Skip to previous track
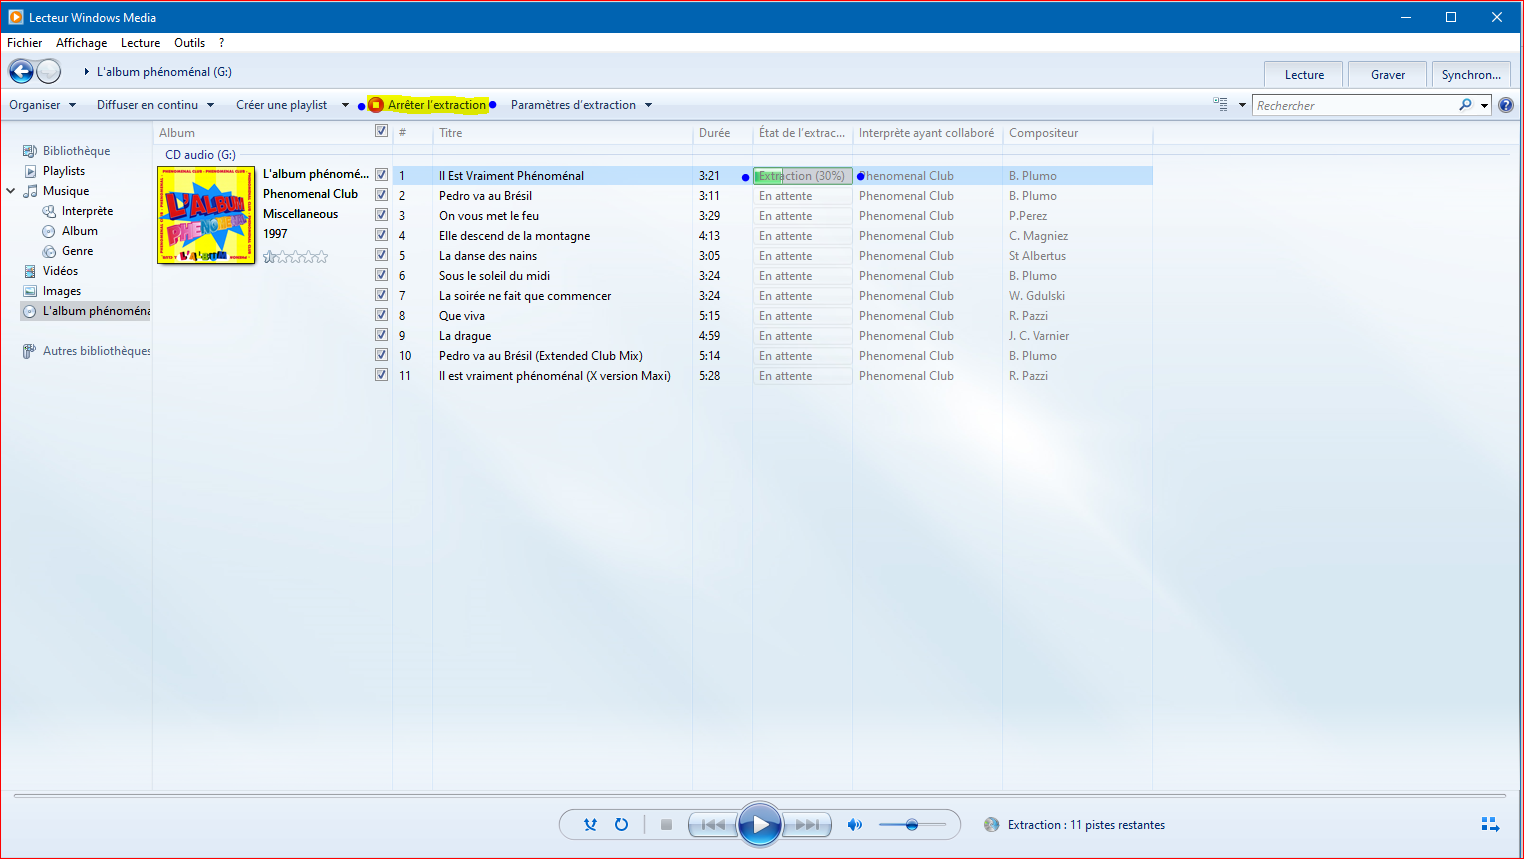The height and width of the screenshot is (859, 1524). pos(713,825)
